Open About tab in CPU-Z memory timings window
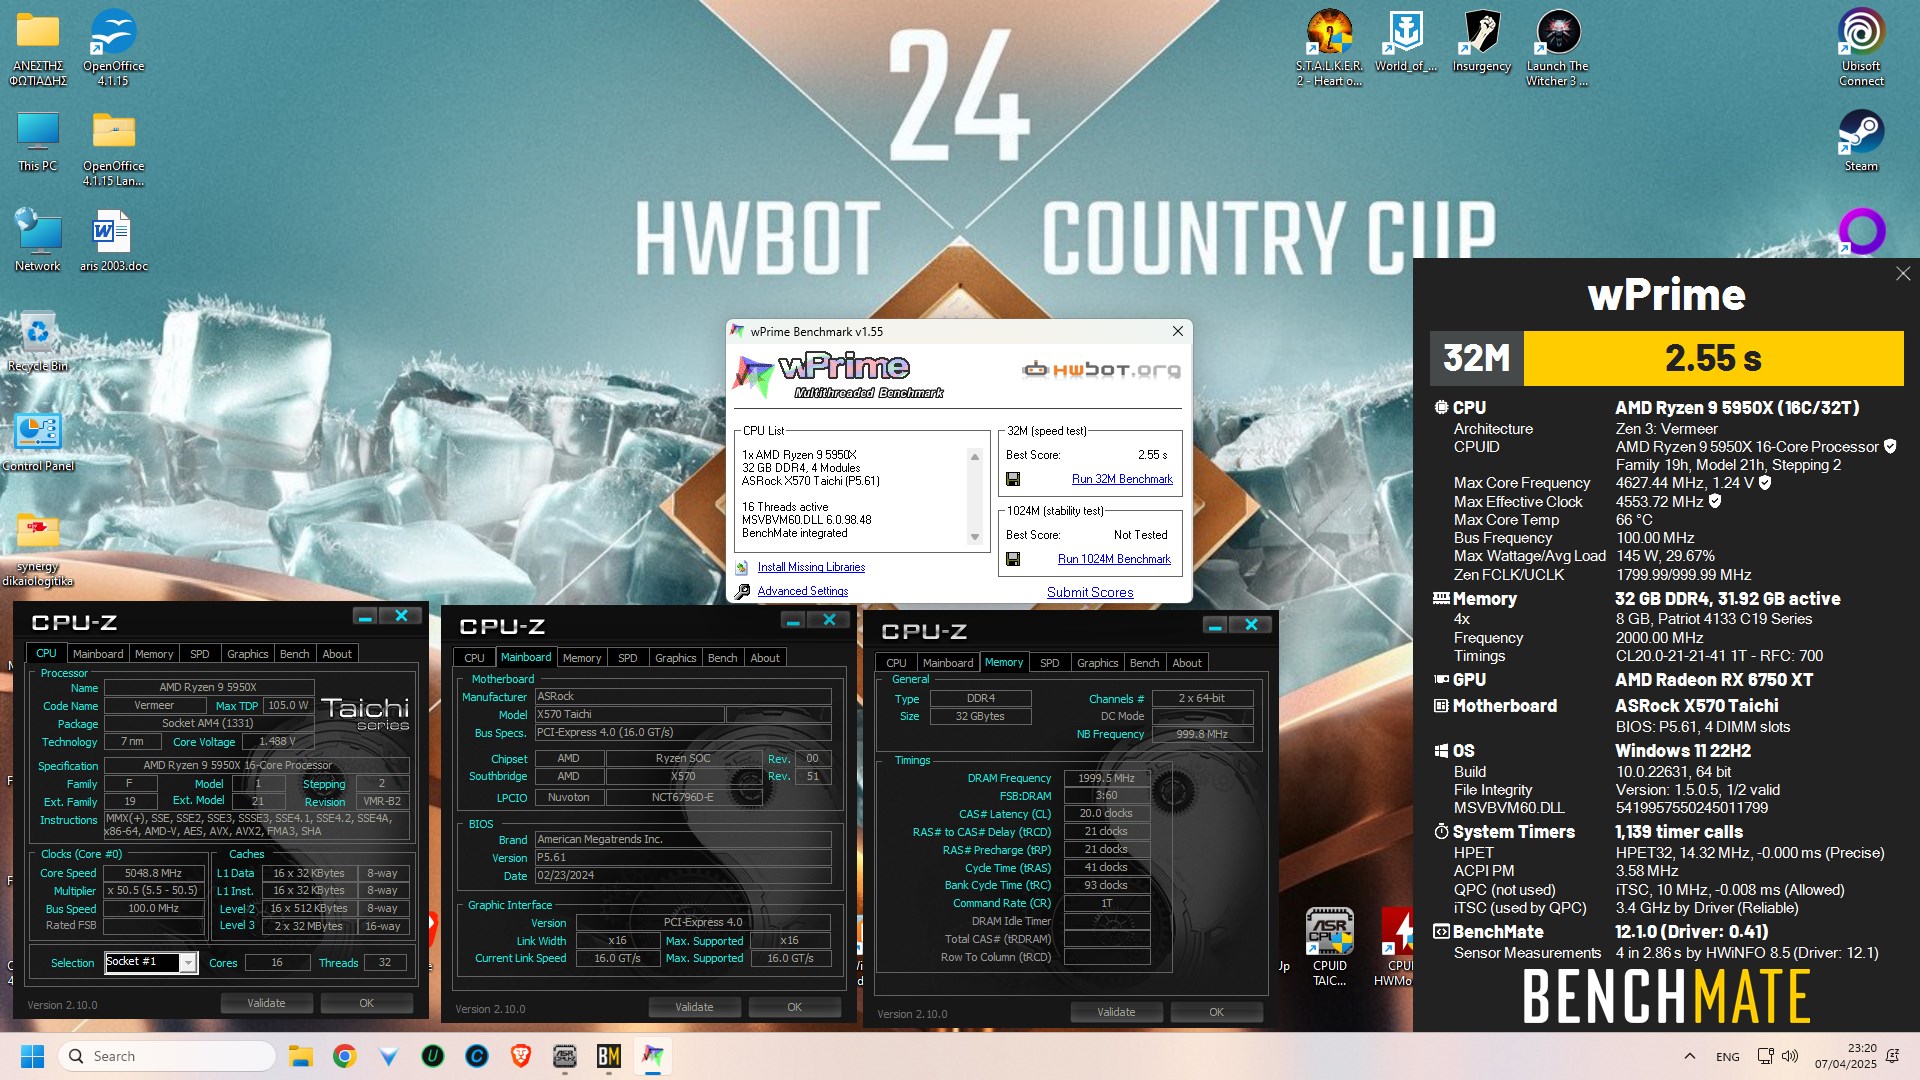1920x1080 pixels. tap(1187, 663)
